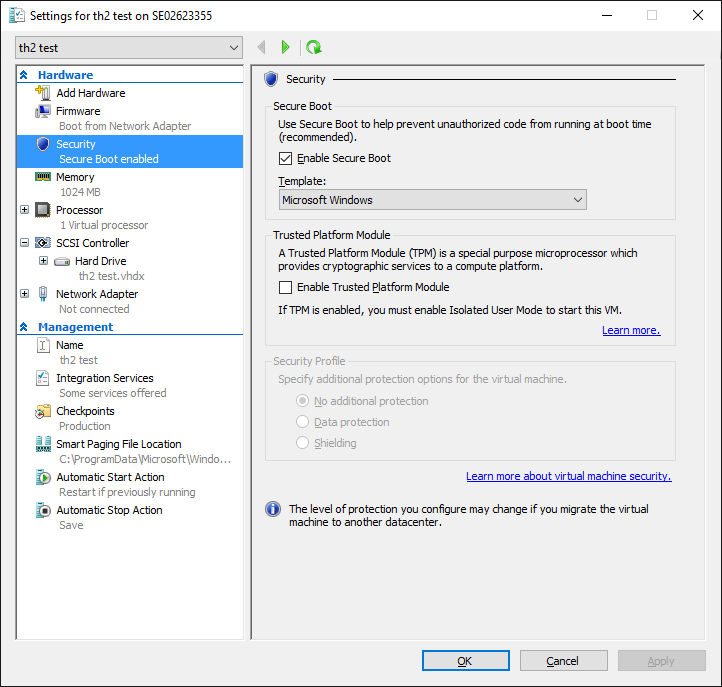The height and width of the screenshot is (687, 722).
Task: Collapse the SCSI Controller tree node
Action: pyautogui.click(x=25, y=243)
